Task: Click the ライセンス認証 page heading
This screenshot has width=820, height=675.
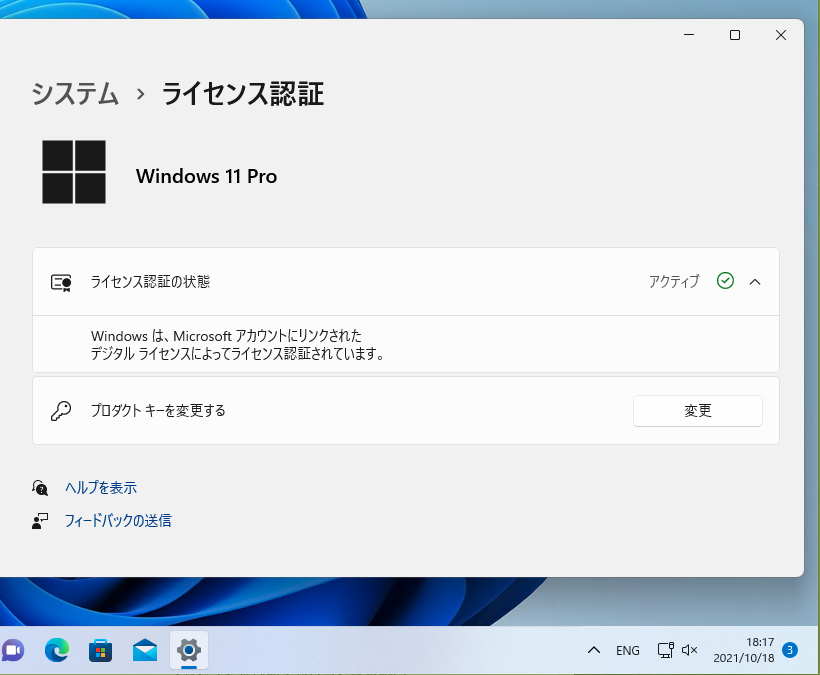Action: [243, 94]
